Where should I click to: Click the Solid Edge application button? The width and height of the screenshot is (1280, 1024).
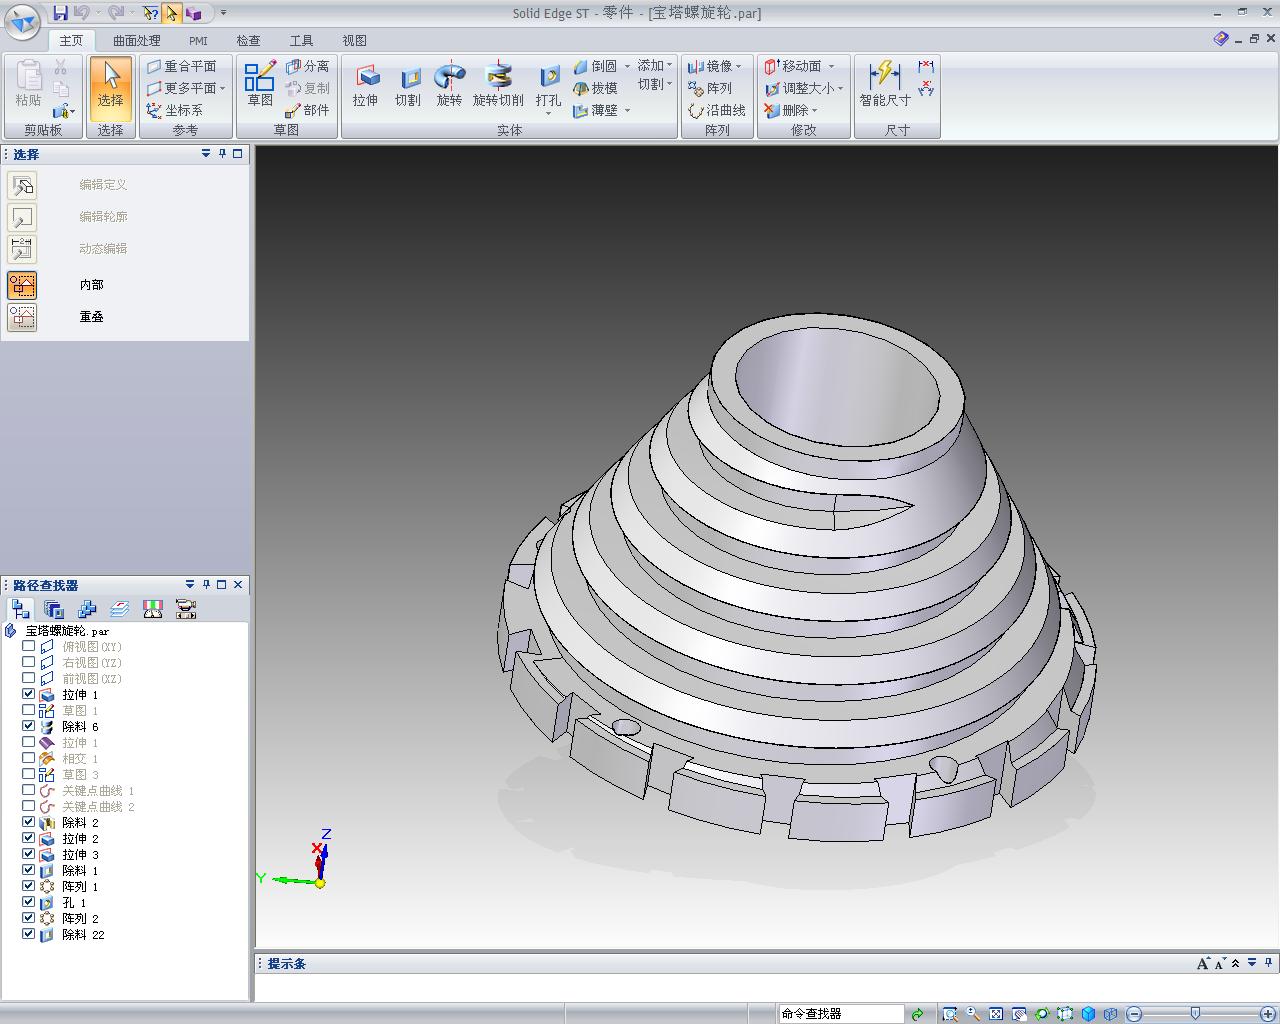[22, 20]
